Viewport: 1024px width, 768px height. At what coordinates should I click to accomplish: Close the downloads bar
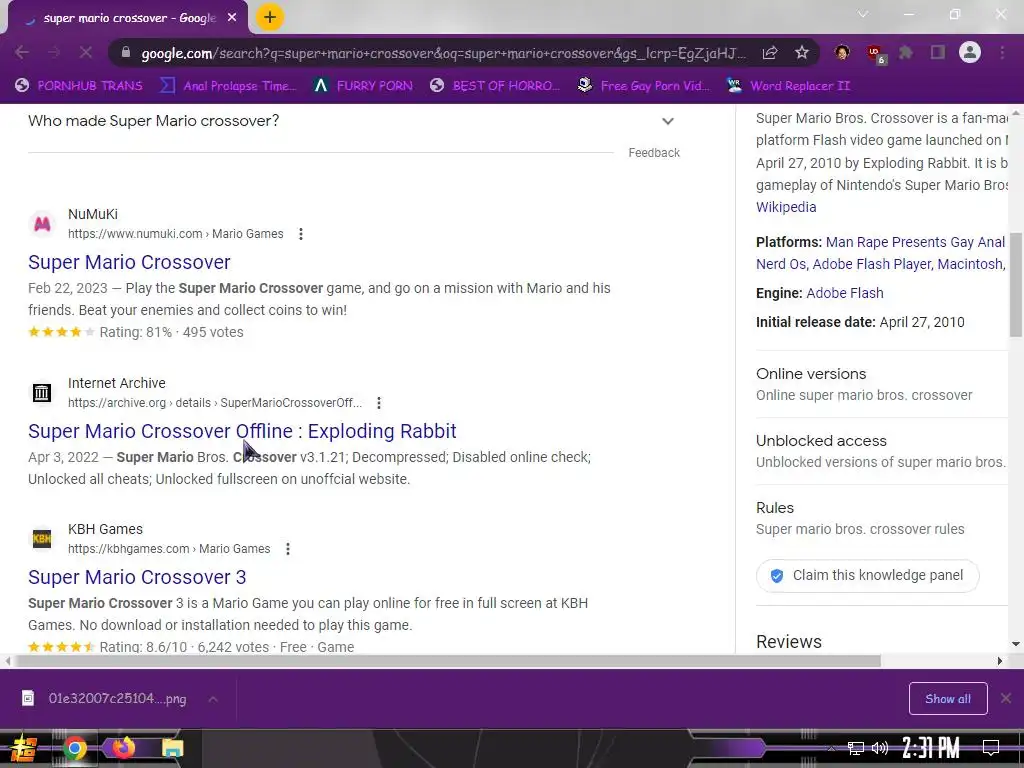[1006, 699]
